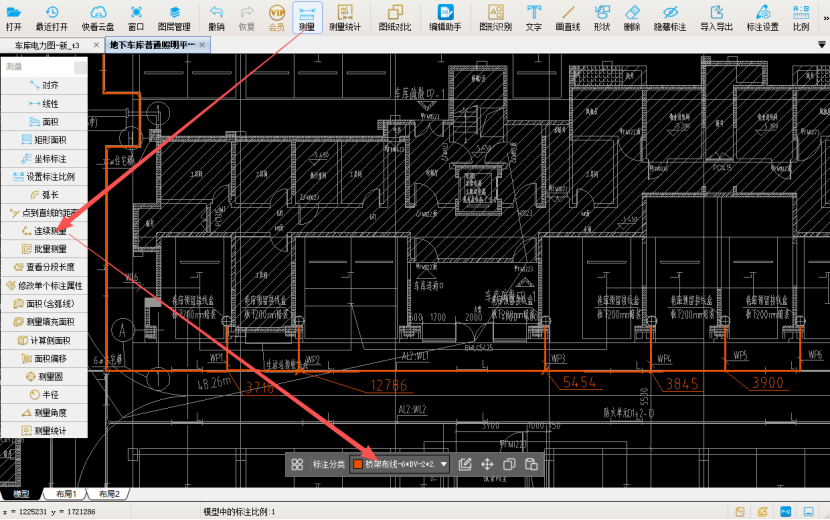Open 图层管理 layer management

pos(174,18)
